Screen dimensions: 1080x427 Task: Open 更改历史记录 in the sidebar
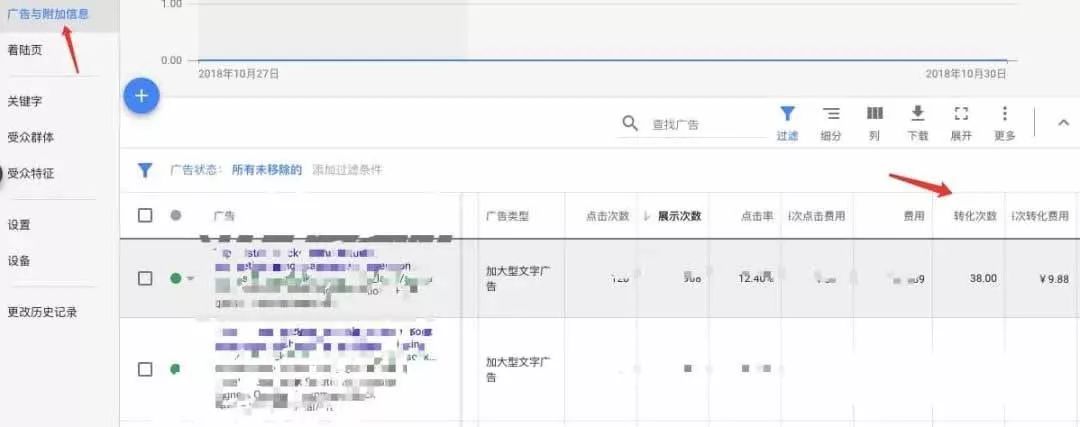pyautogui.click(x=42, y=311)
